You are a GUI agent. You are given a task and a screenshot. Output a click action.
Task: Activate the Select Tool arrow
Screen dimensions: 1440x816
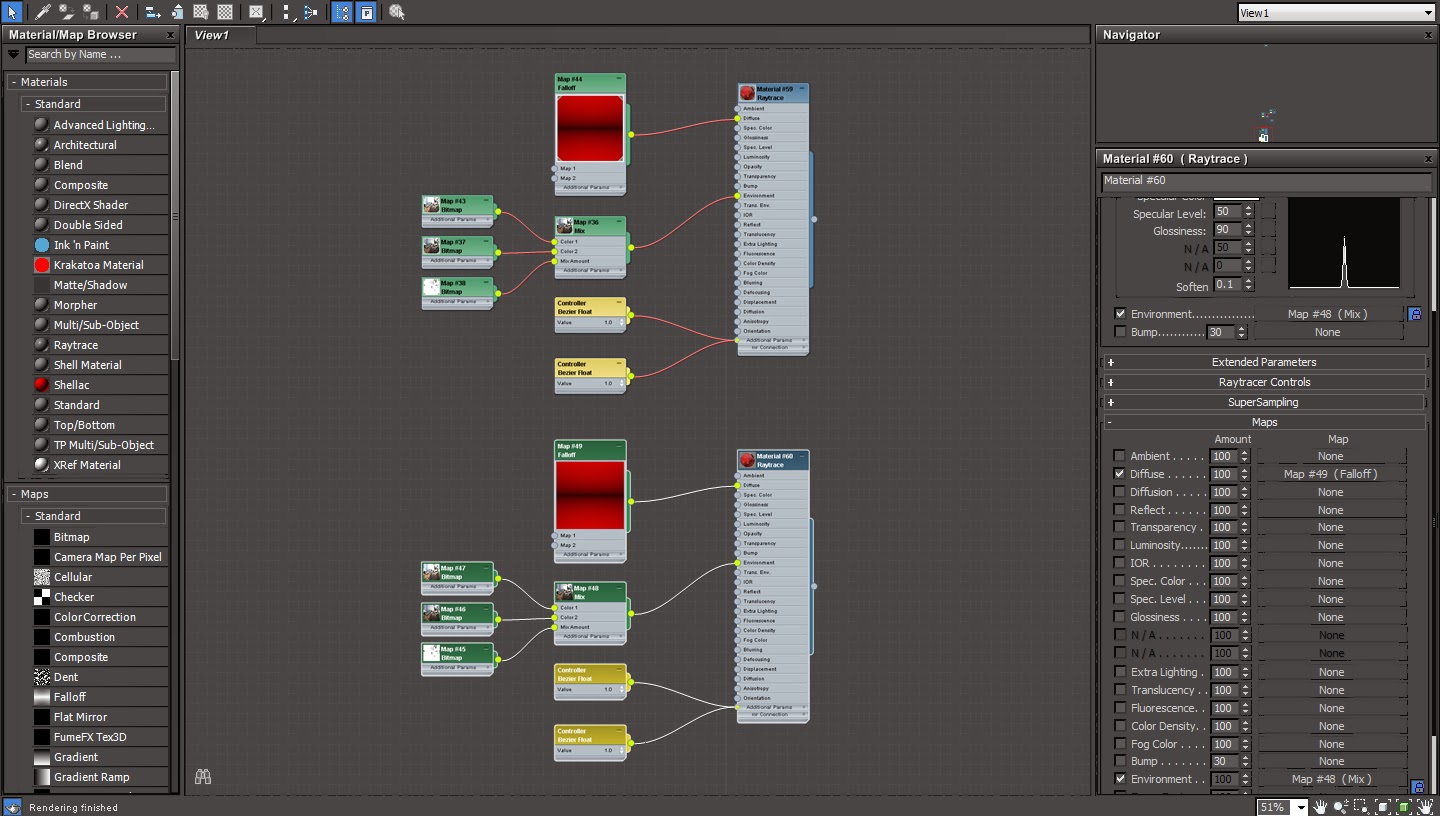(11, 12)
